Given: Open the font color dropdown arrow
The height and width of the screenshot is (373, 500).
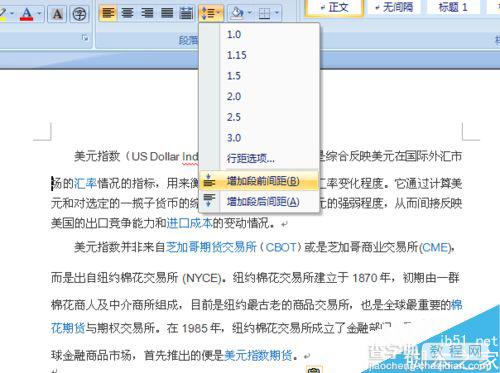Looking at the screenshot, I should pos(39,14).
